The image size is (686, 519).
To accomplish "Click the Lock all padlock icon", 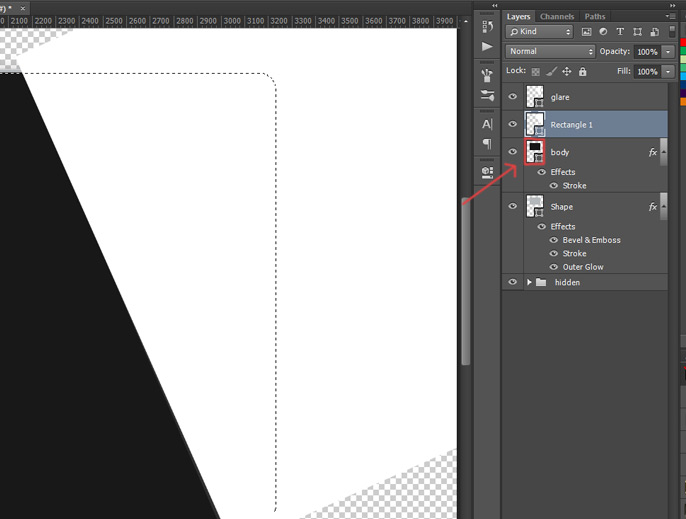I will 582,72.
